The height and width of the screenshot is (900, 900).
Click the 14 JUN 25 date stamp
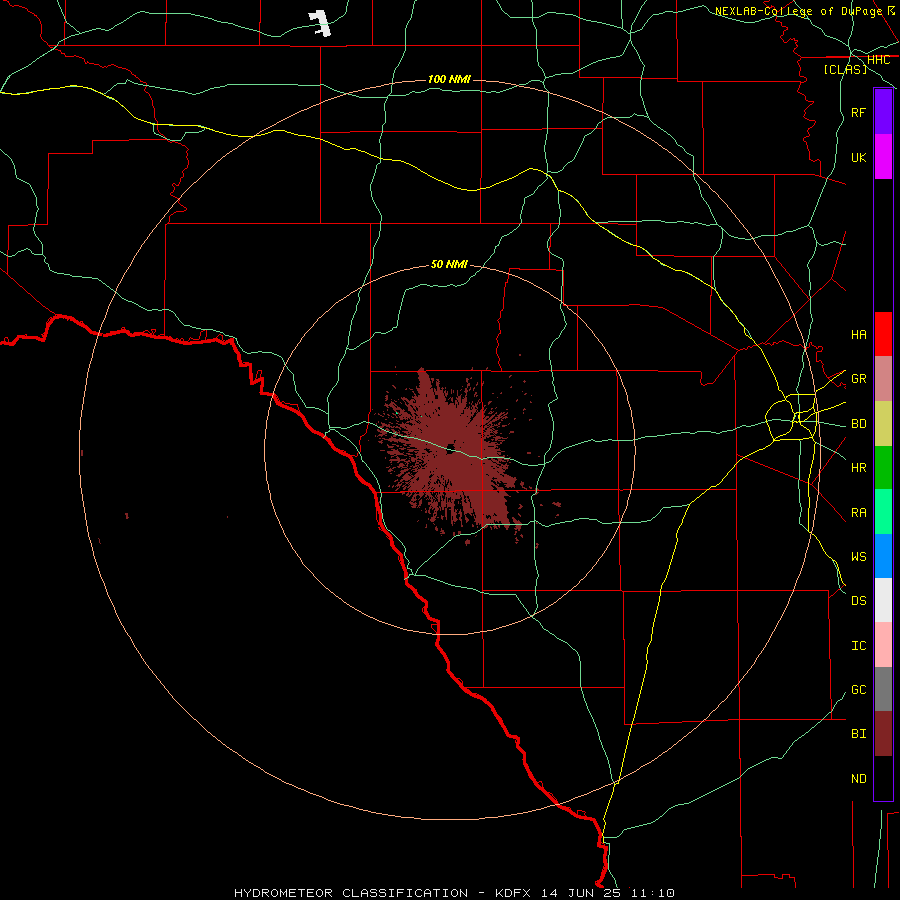point(581,893)
